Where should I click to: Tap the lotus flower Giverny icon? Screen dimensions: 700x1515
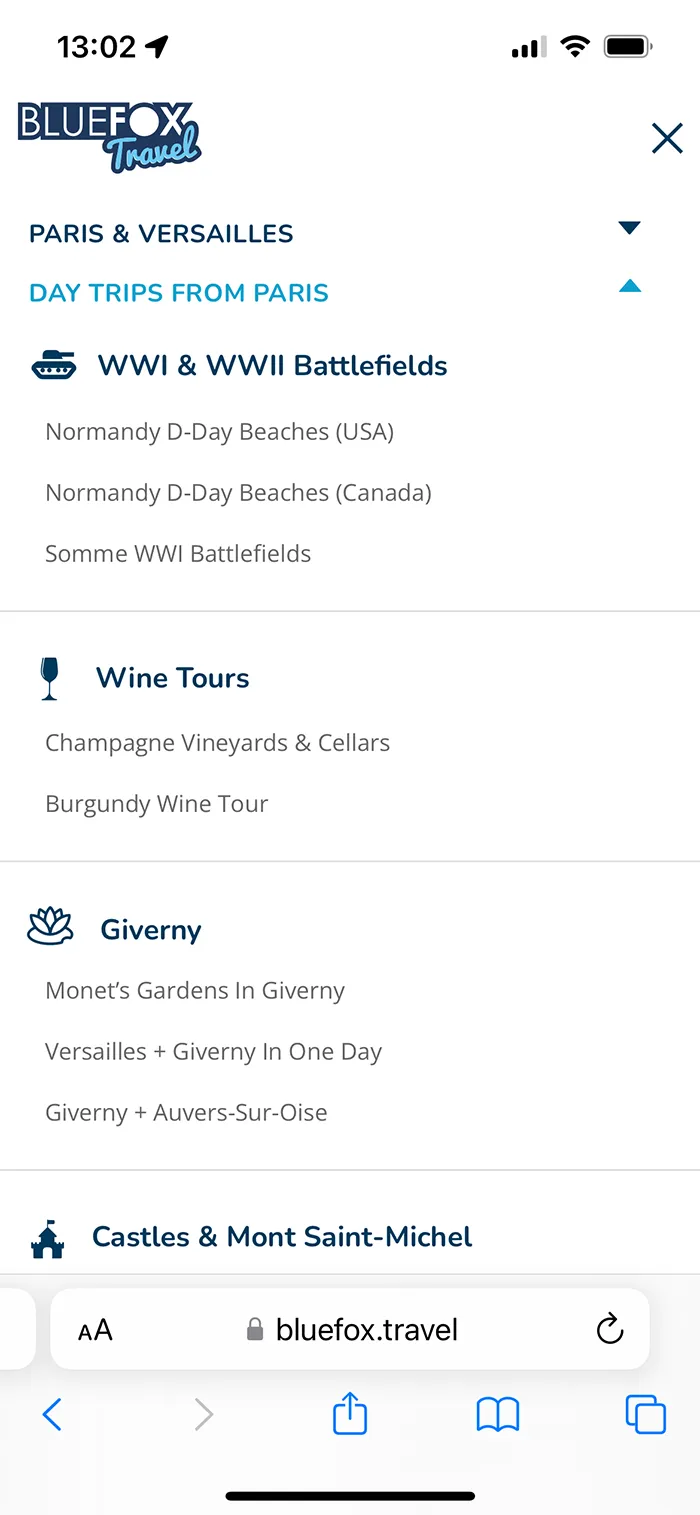point(50,929)
